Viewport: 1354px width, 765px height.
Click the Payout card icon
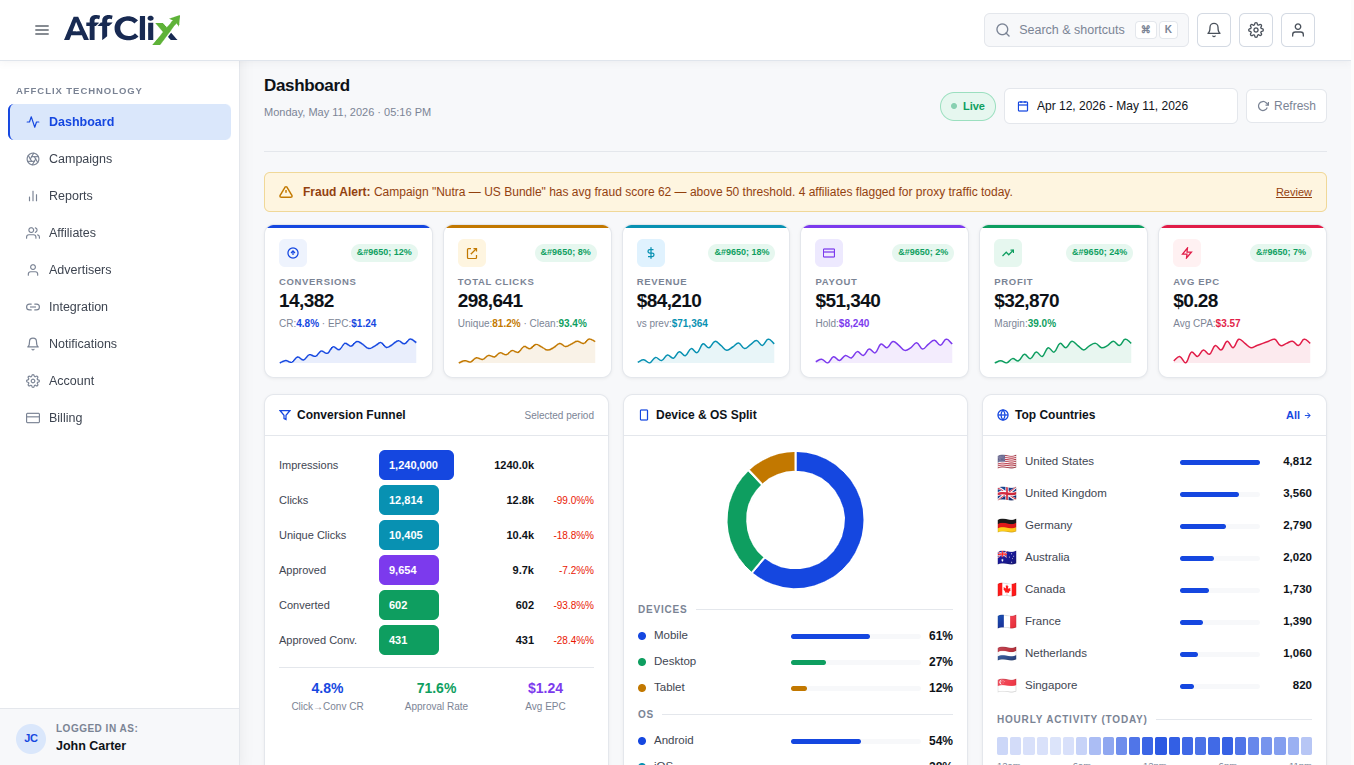point(829,253)
